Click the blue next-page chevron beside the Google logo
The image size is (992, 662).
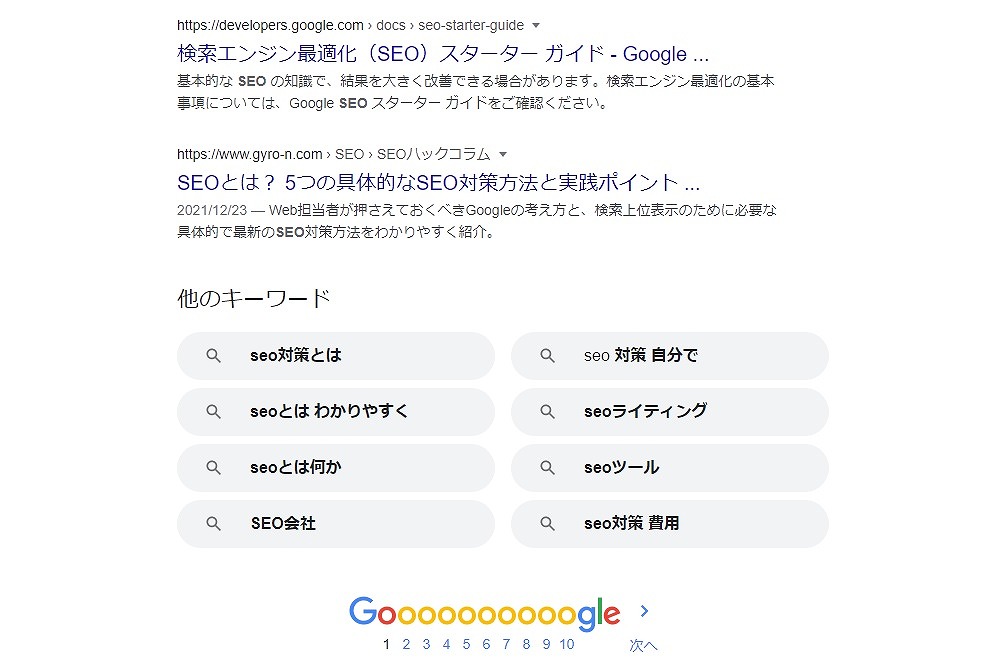644,611
